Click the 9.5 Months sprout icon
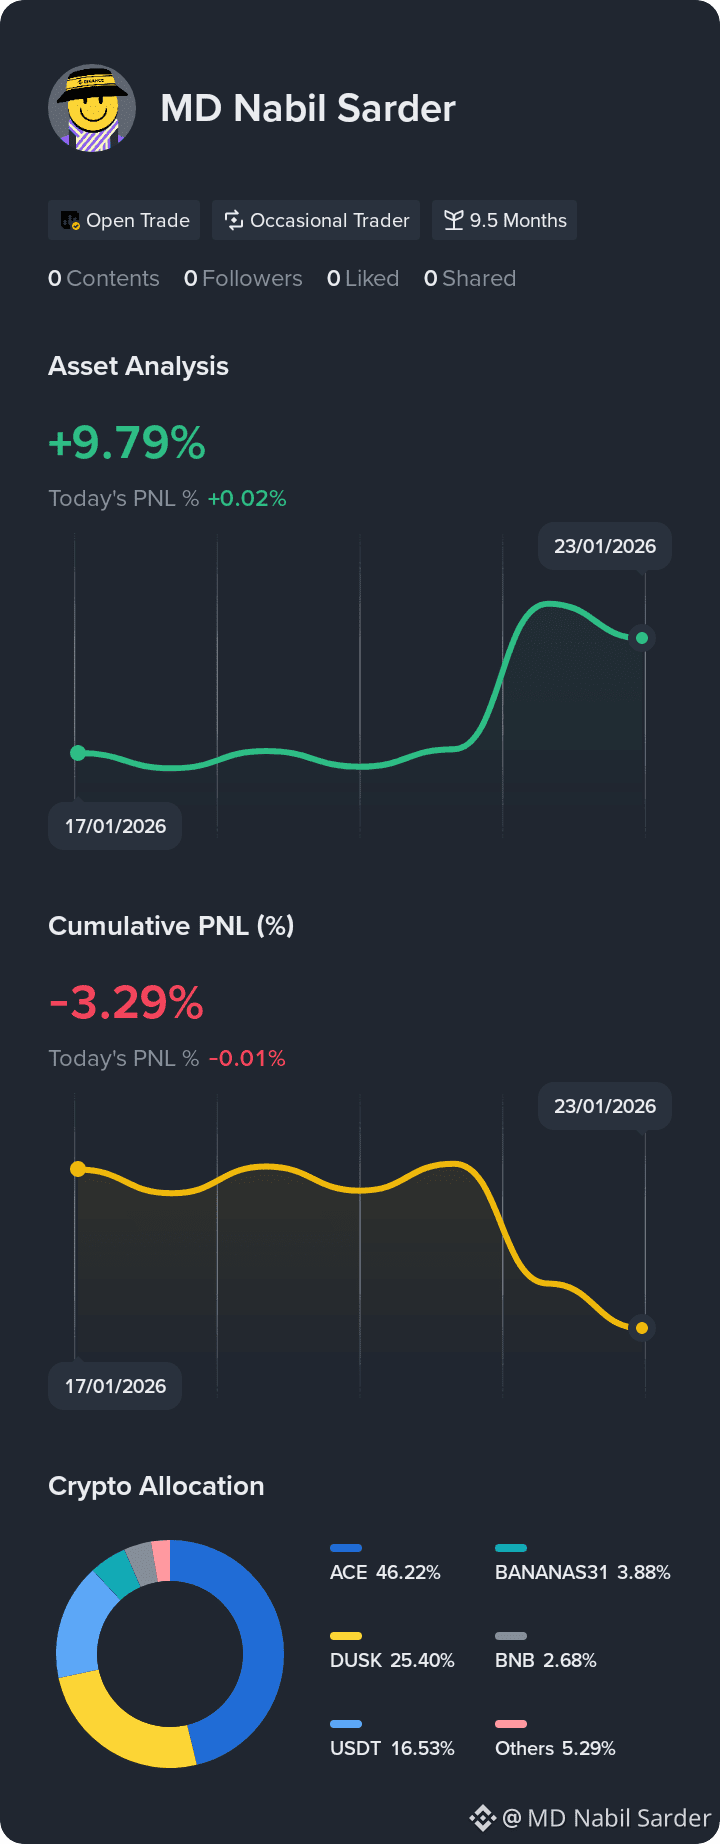This screenshot has height=1844, width=720. click(454, 220)
